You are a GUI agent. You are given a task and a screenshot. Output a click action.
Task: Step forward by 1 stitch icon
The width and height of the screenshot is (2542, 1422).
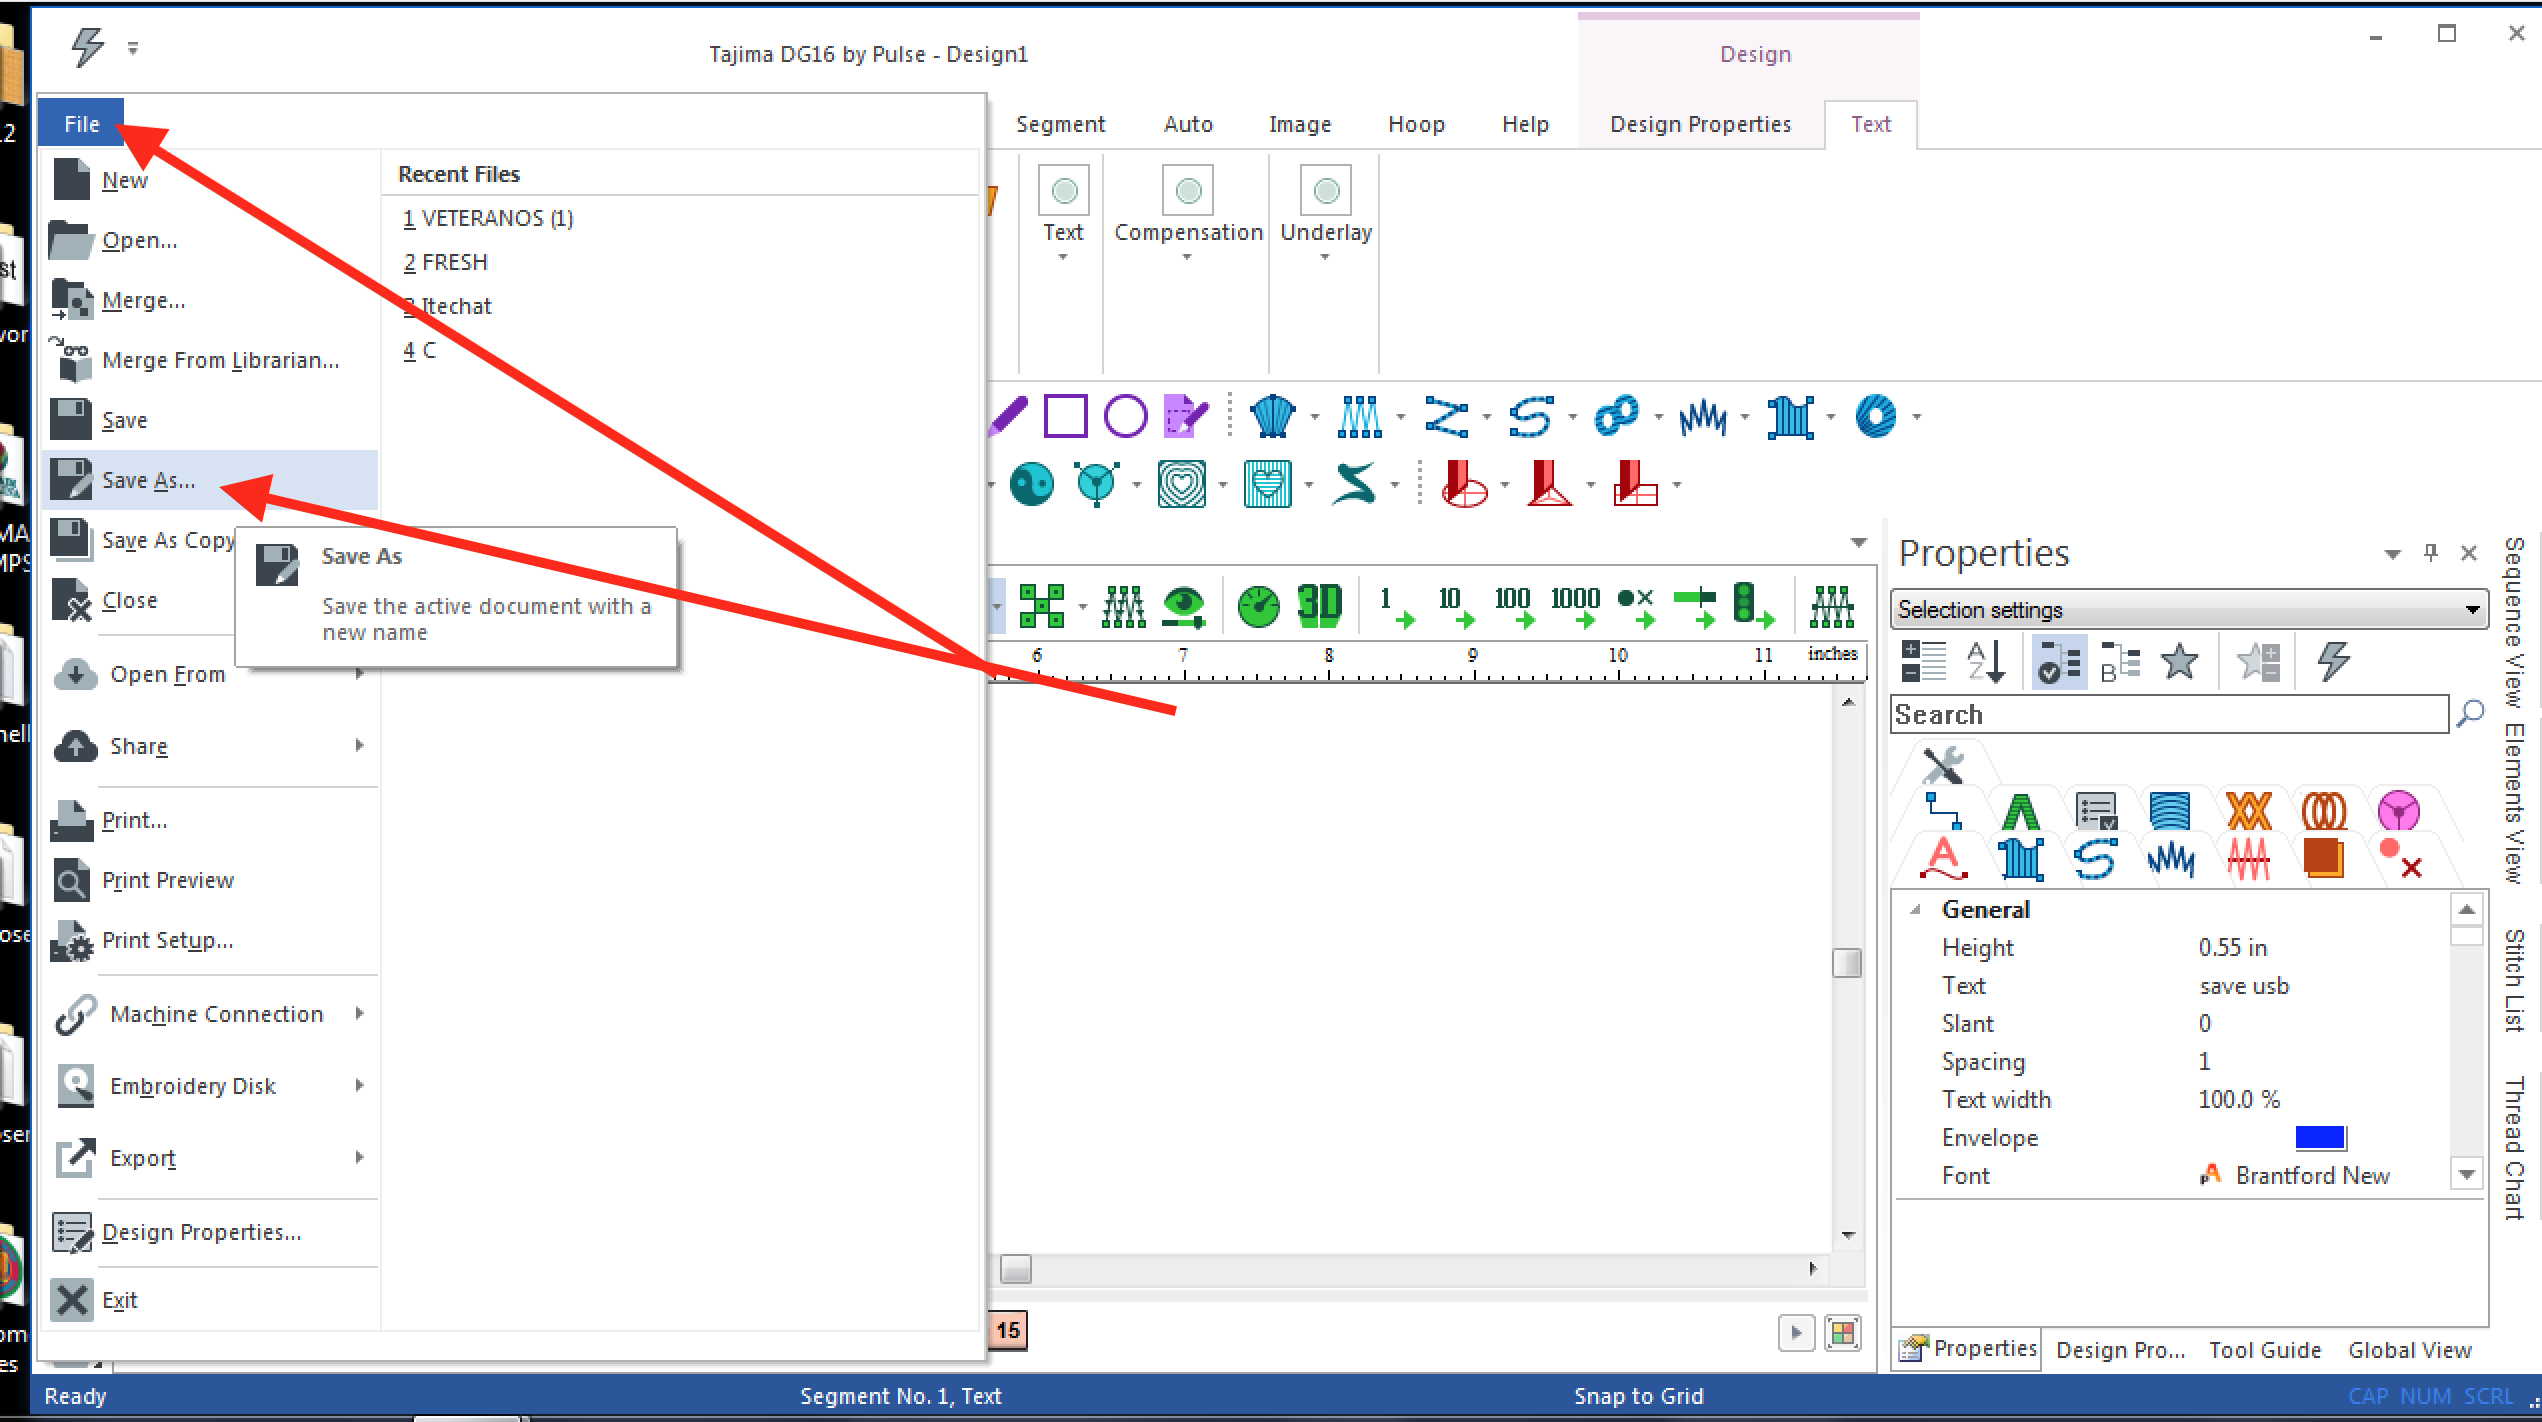click(1395, 605)
